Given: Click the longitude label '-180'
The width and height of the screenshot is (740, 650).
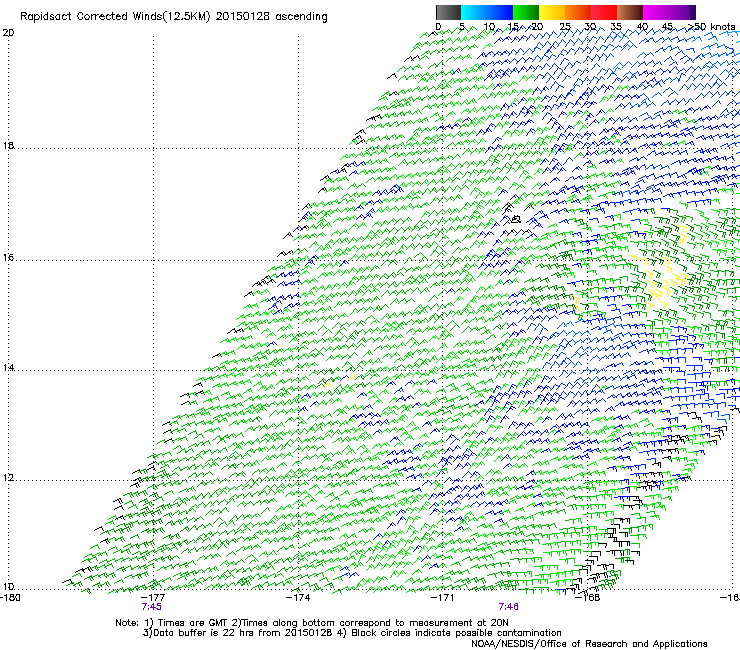Looking at the screenshot, I should [10, 598].
